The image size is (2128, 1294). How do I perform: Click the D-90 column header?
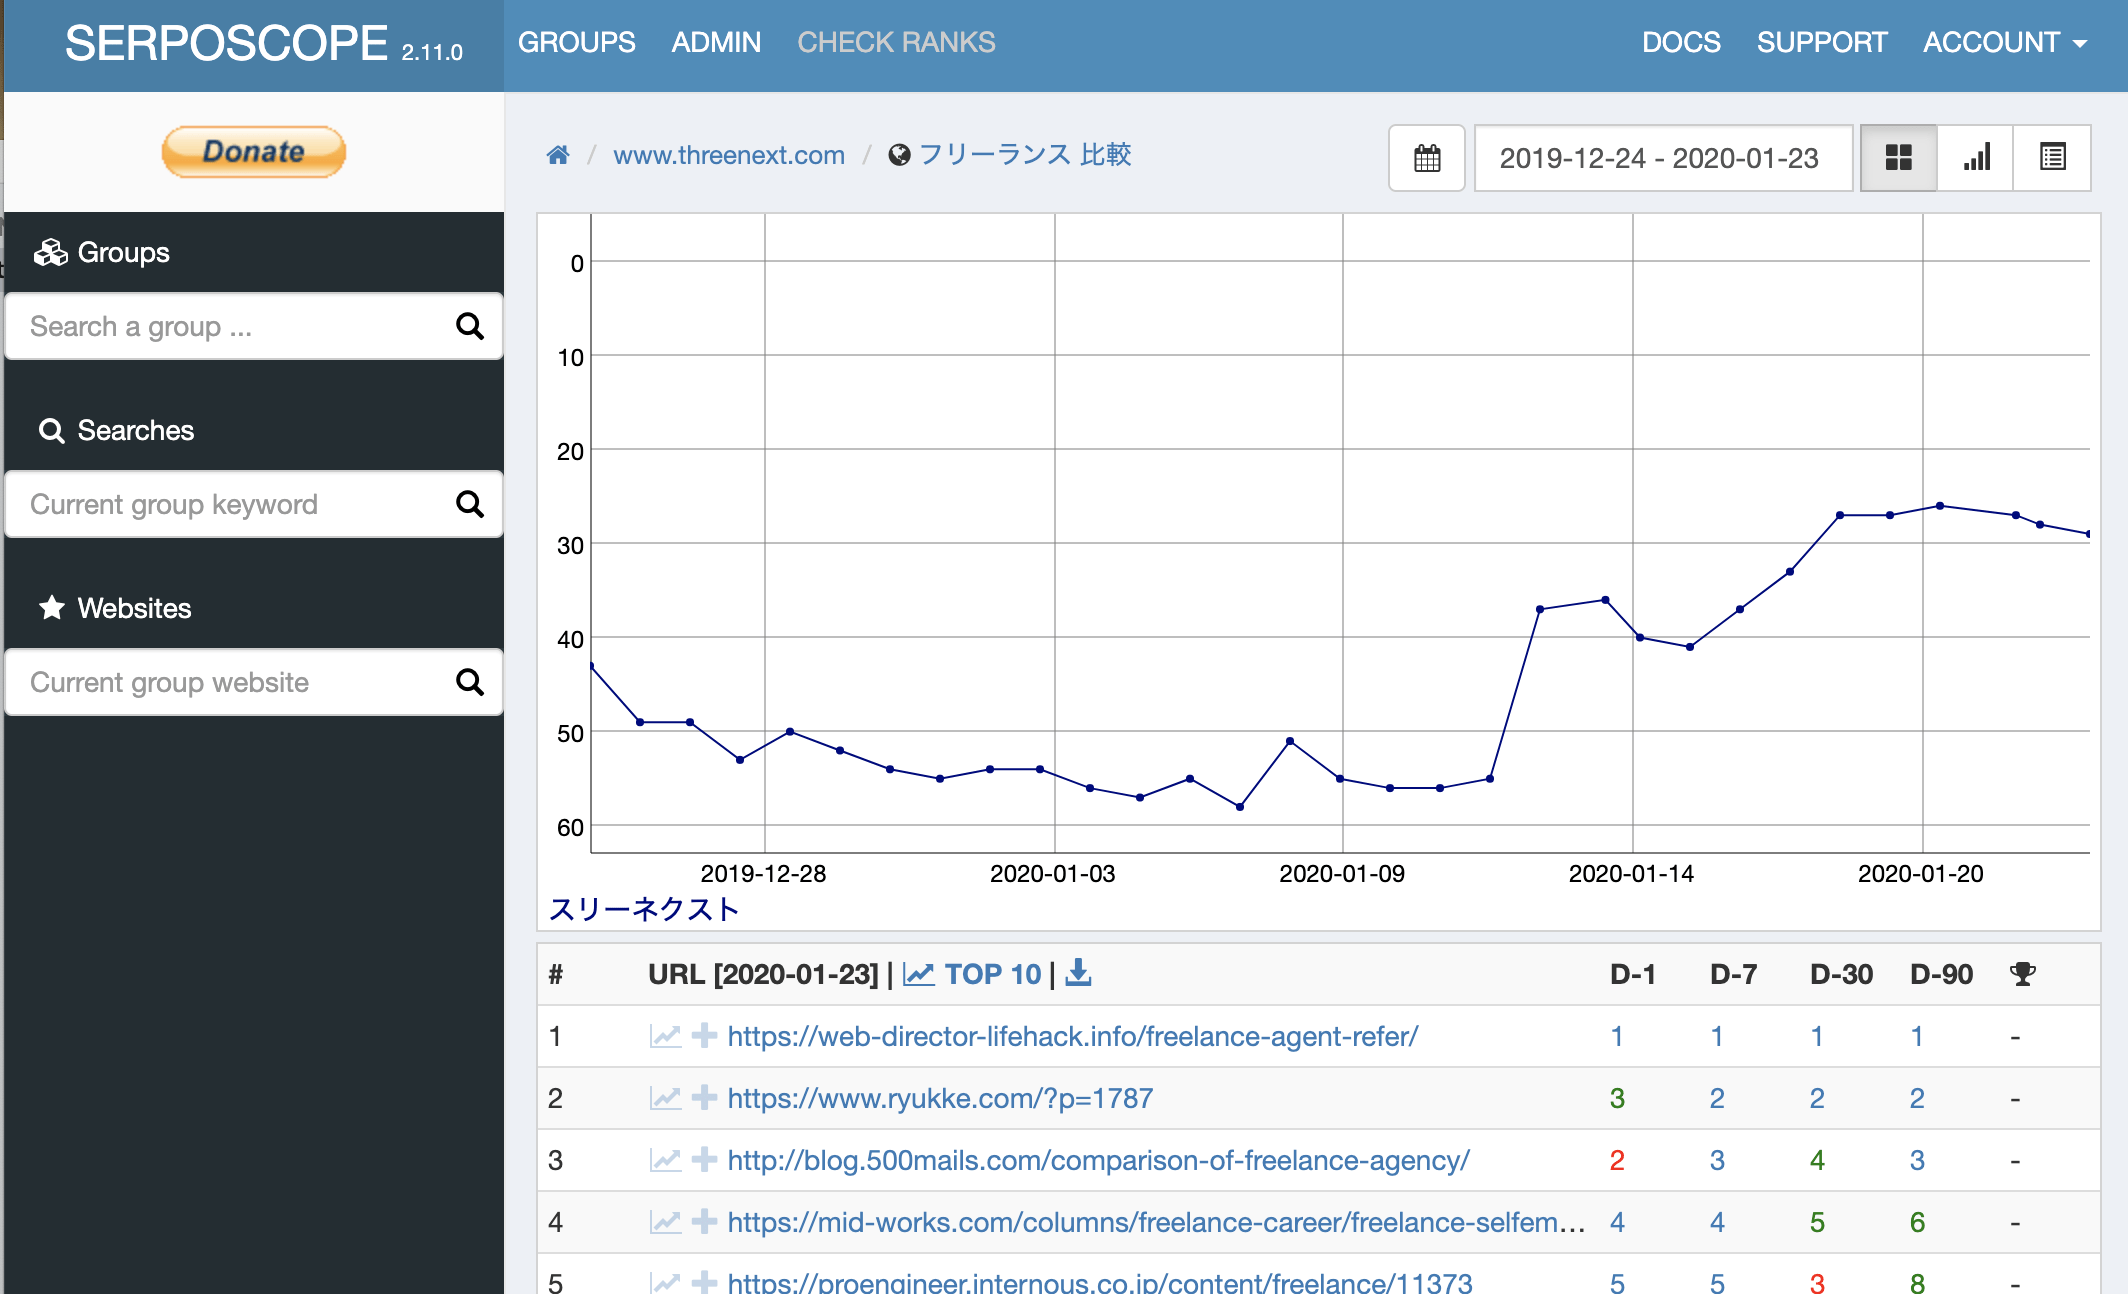click(x=1941, y=974)
